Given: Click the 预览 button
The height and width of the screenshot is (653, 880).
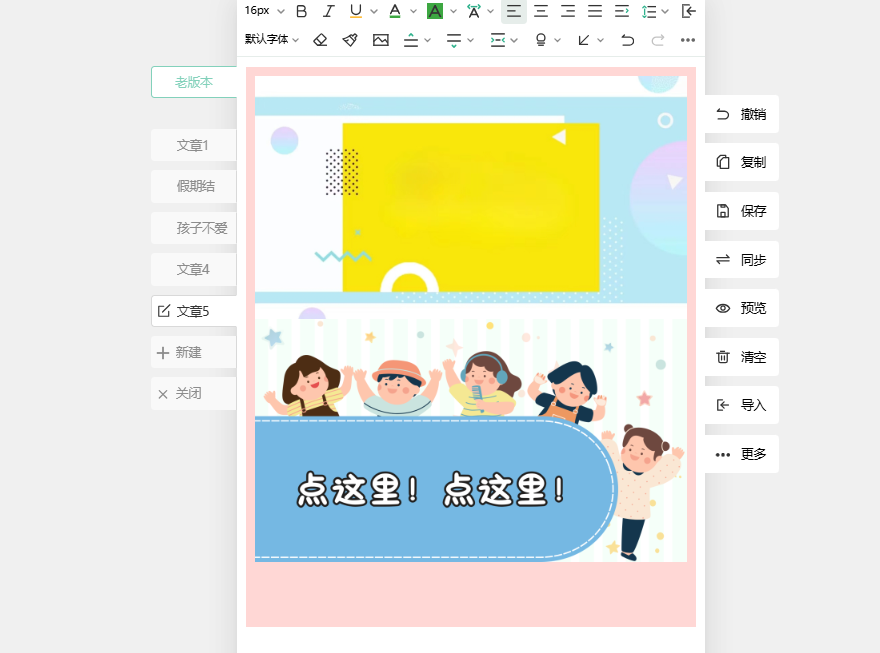Looking at the screenshot, I should coord(741,308).
